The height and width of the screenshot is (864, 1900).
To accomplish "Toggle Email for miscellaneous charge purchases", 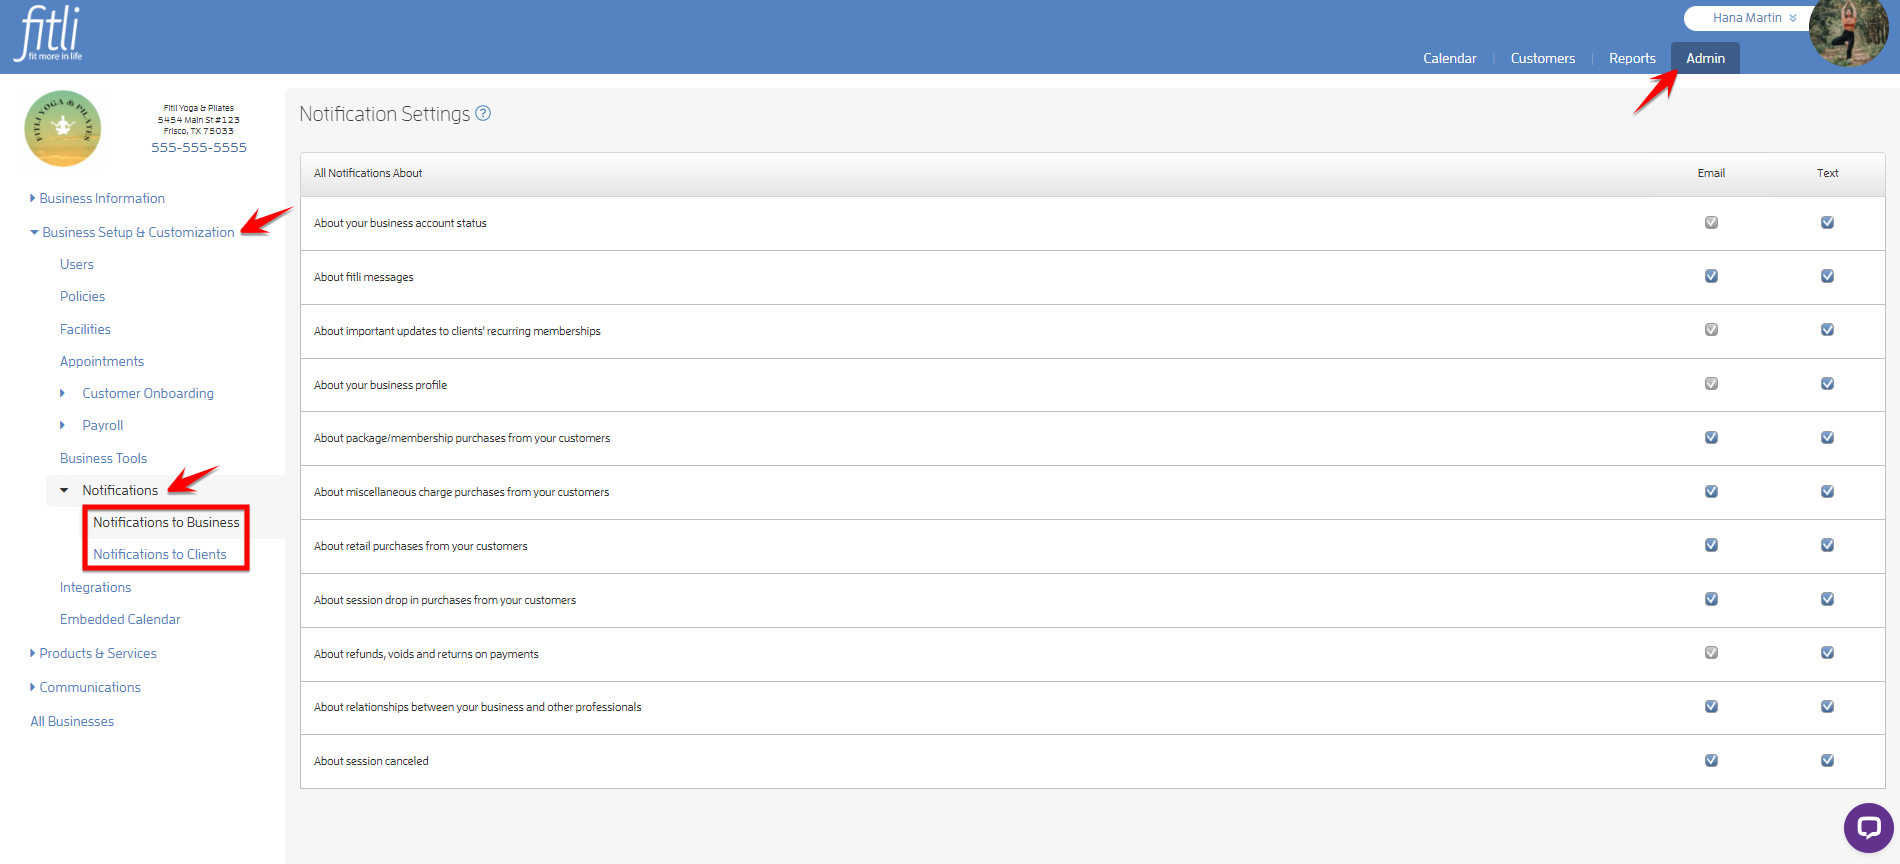I will pos(1711,491).
